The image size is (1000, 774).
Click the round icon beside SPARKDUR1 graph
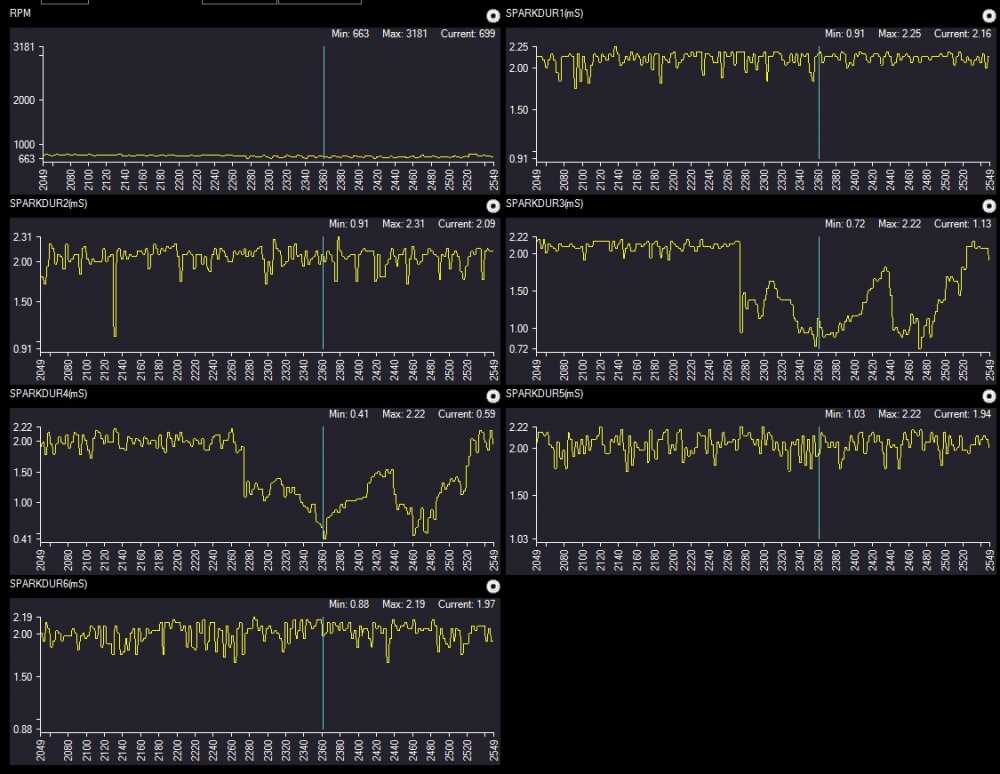click(x=988, y=15)
